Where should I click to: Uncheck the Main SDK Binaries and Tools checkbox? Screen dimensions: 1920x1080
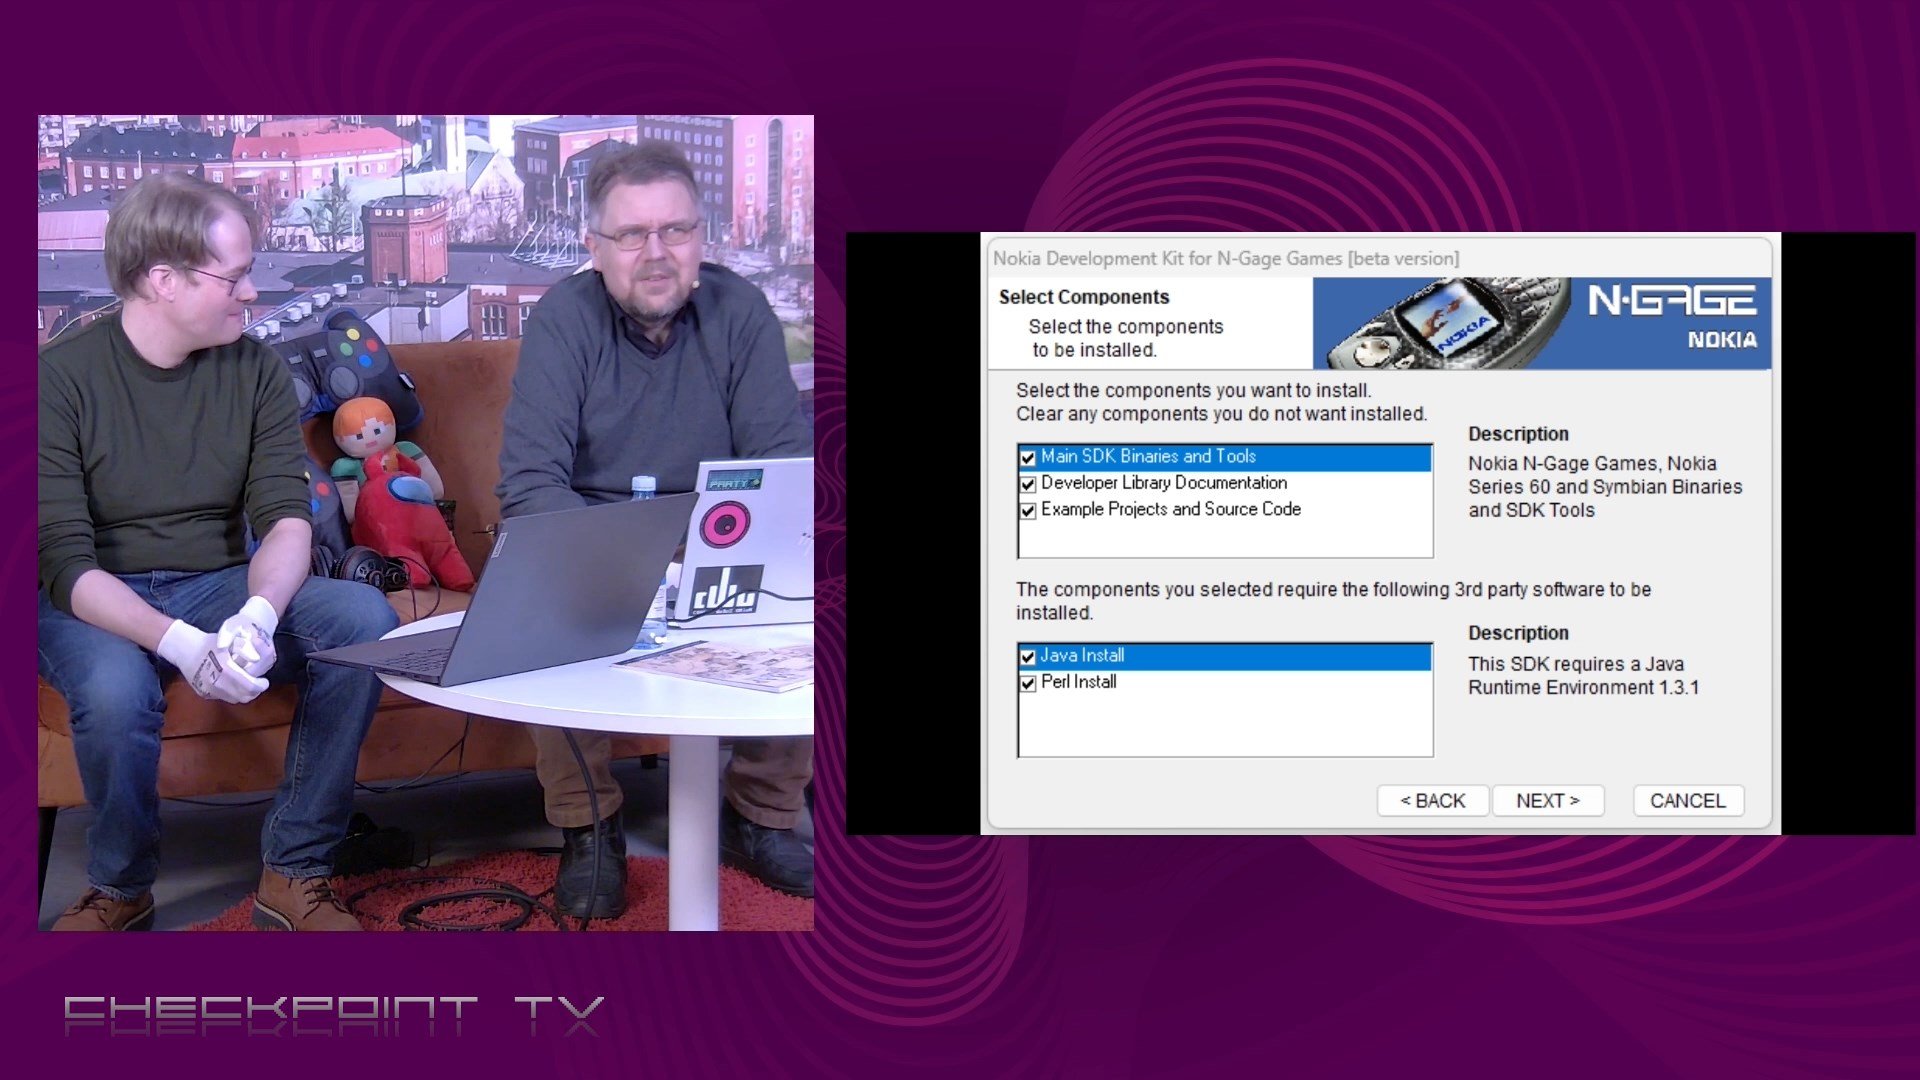tap(1027, 458)
